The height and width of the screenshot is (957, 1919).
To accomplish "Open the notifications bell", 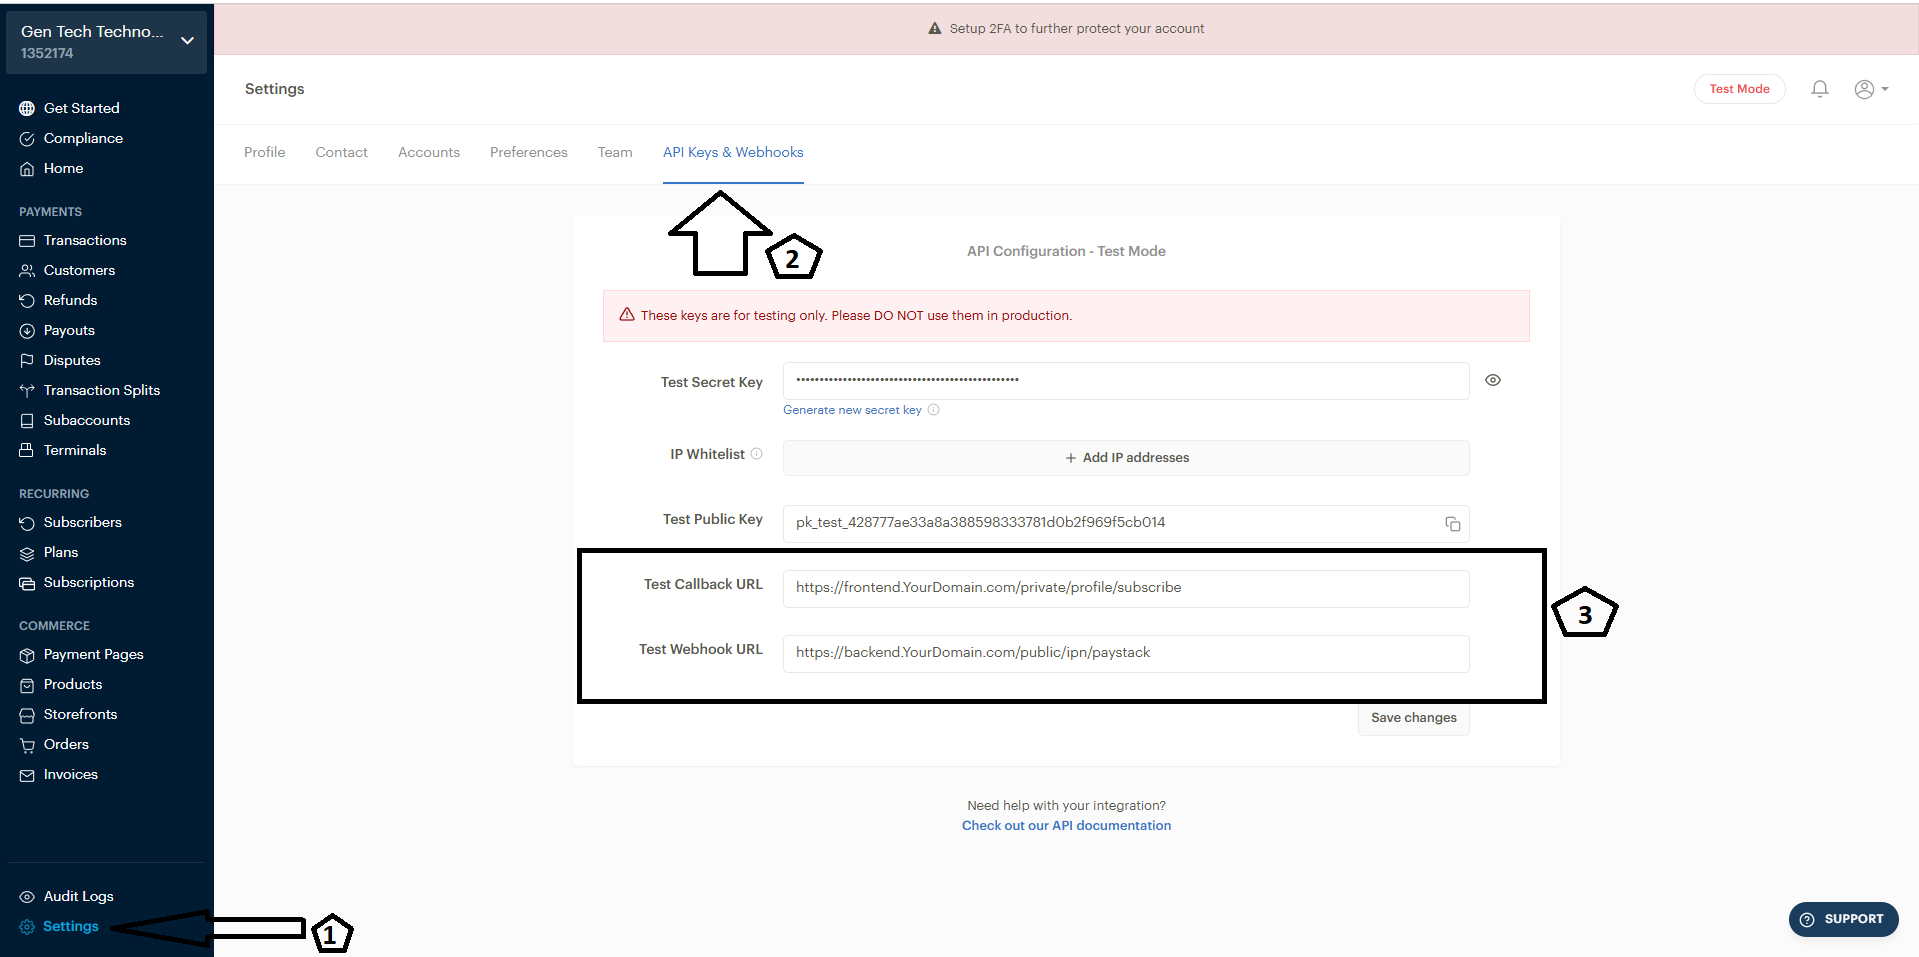I will (x=1819, y=89).
